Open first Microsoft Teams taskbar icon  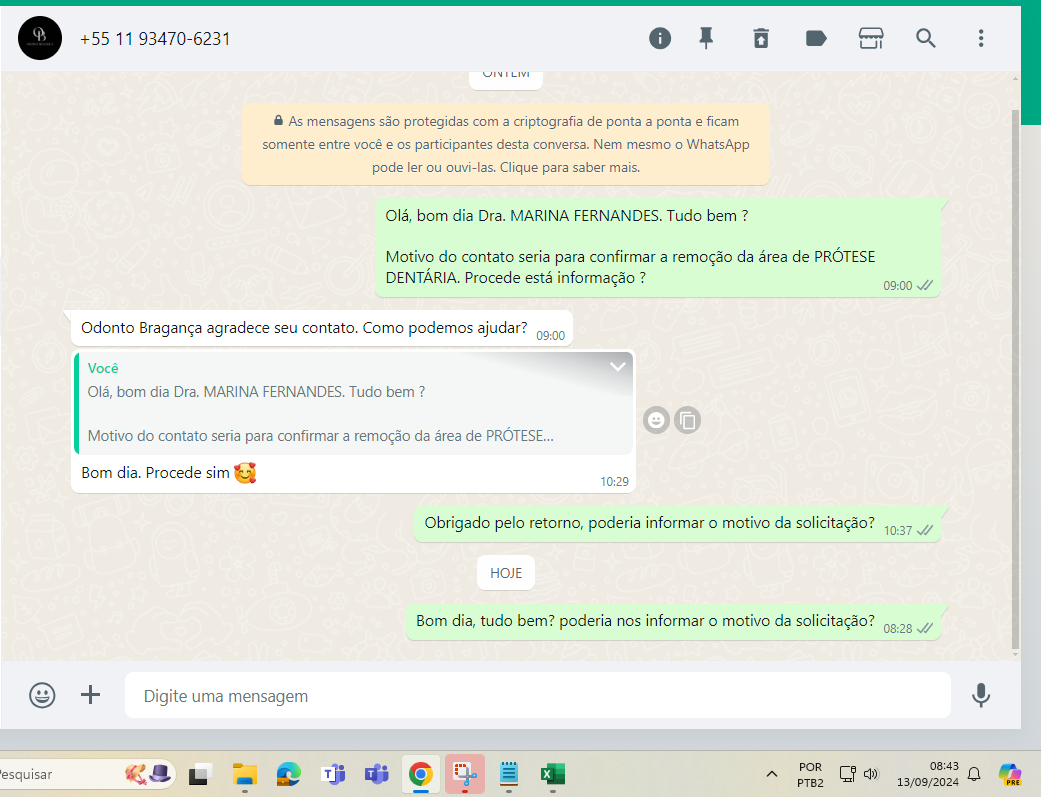pos(333,774)
